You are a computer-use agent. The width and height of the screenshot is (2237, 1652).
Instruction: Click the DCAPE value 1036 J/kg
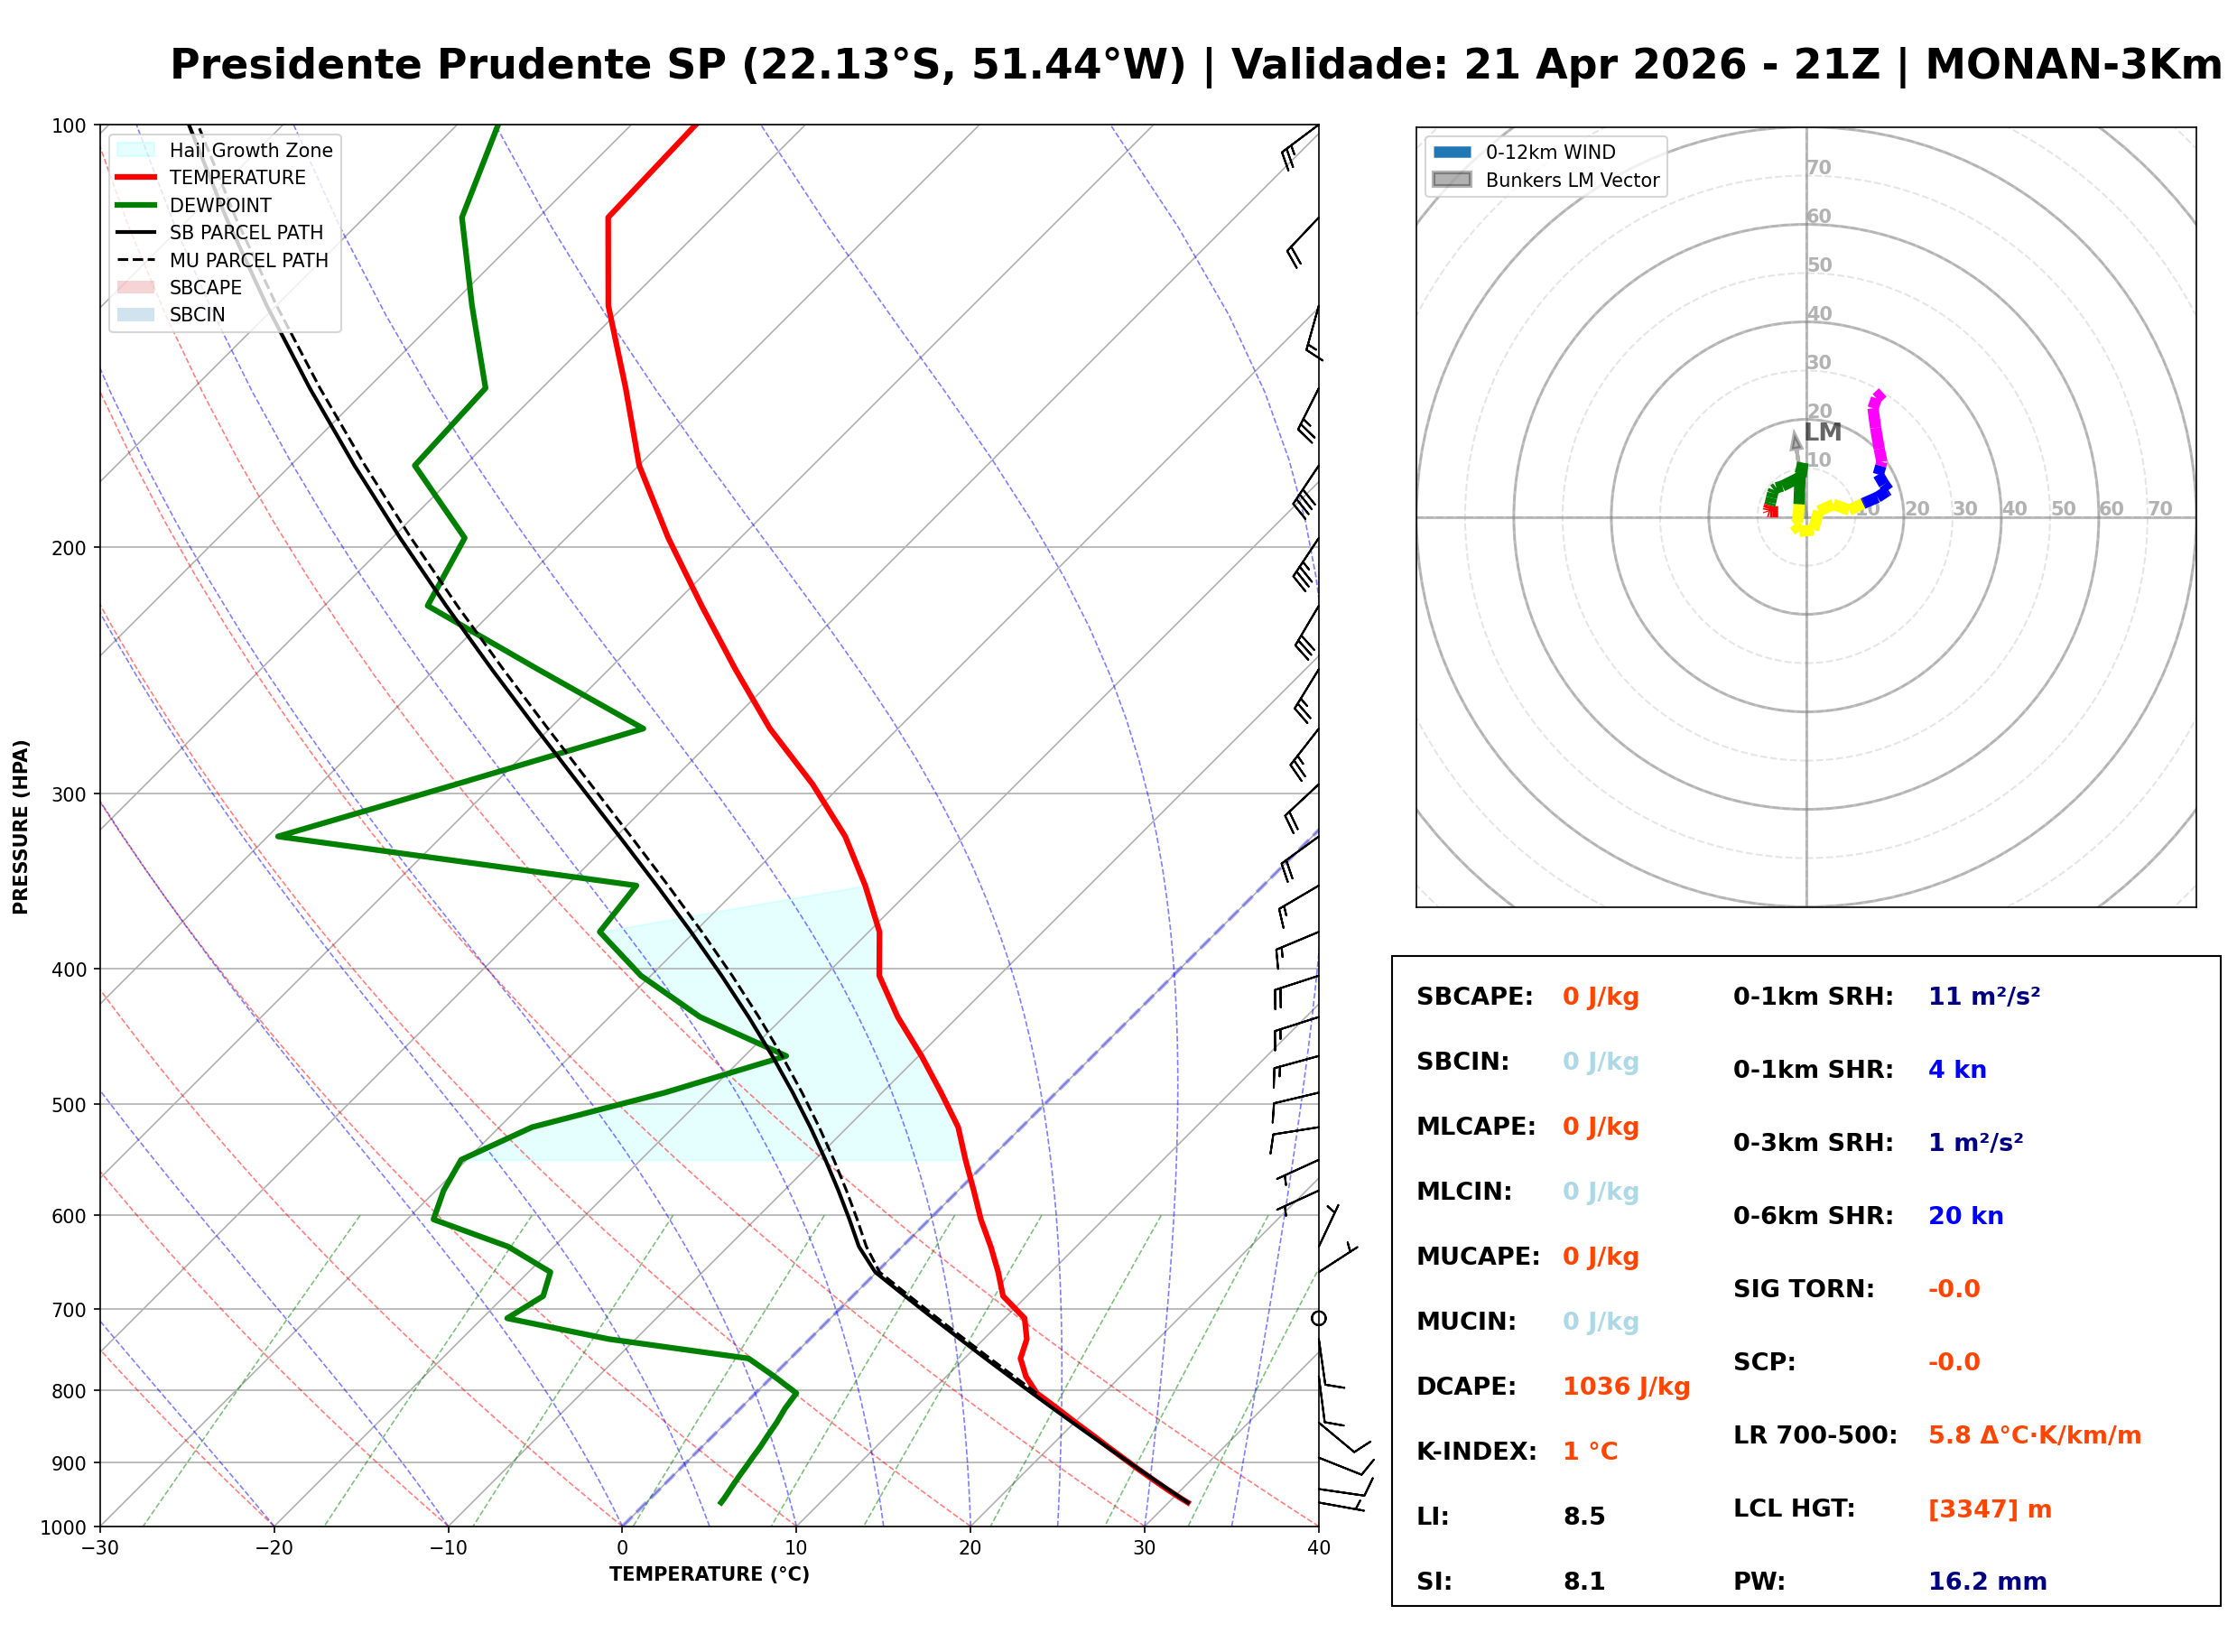[x=1627, y=1387]
